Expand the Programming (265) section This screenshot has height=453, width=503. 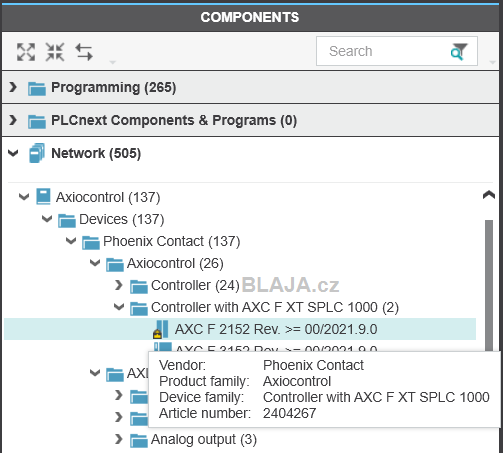click(x=13, y=87)
